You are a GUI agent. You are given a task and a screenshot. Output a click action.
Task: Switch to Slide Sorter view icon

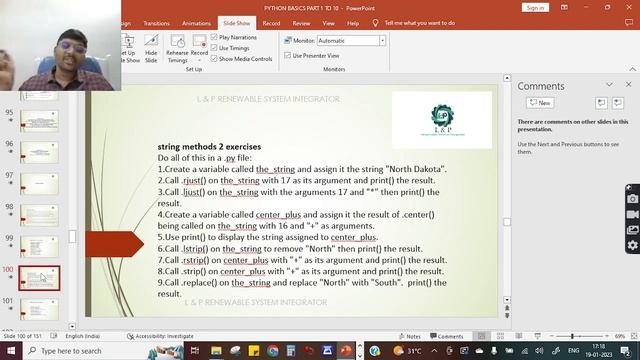500,336
